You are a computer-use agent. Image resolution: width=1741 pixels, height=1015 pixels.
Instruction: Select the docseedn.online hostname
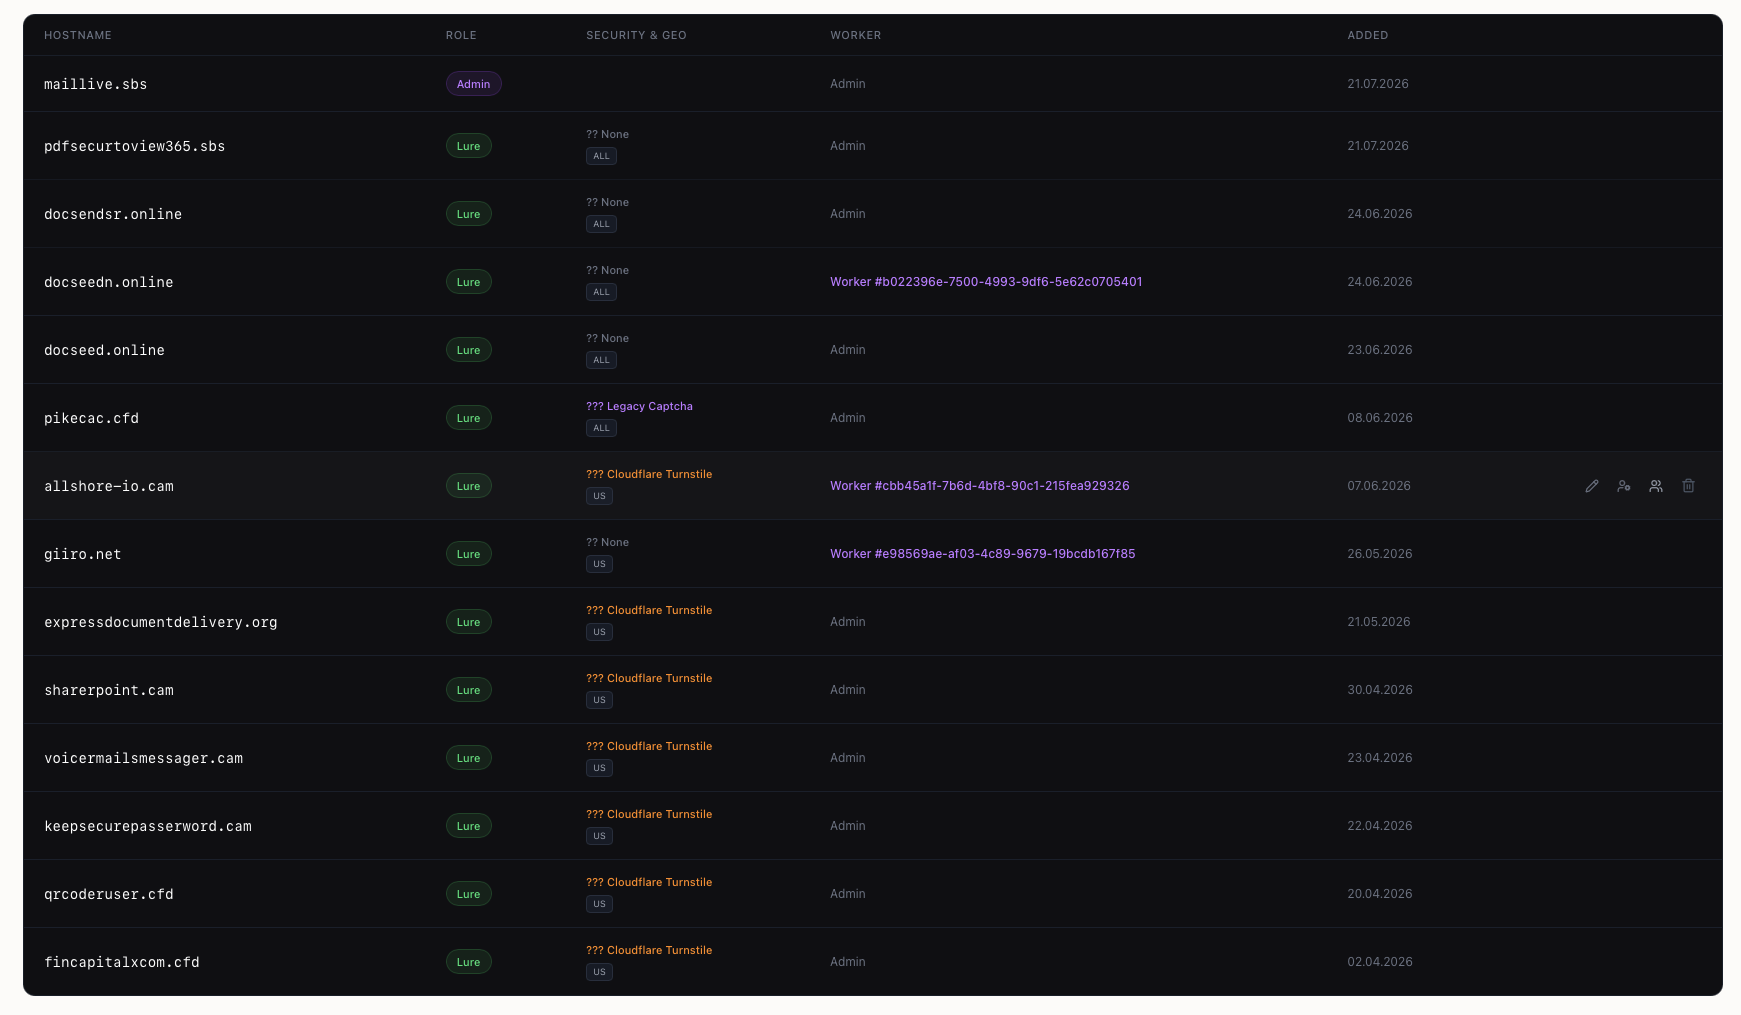109,282
